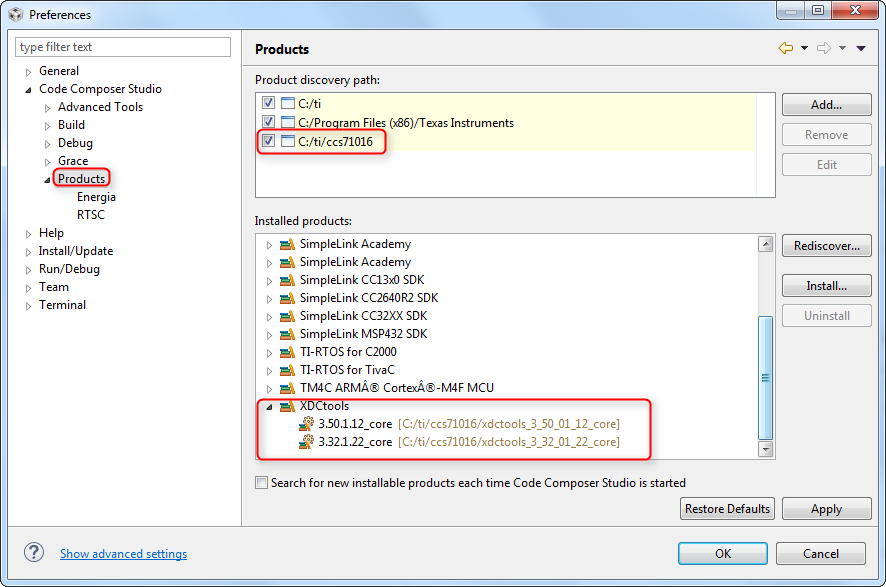Click the 3.50.1.12_core version gear icon
The image size is (886, 587).
[306, 424]
